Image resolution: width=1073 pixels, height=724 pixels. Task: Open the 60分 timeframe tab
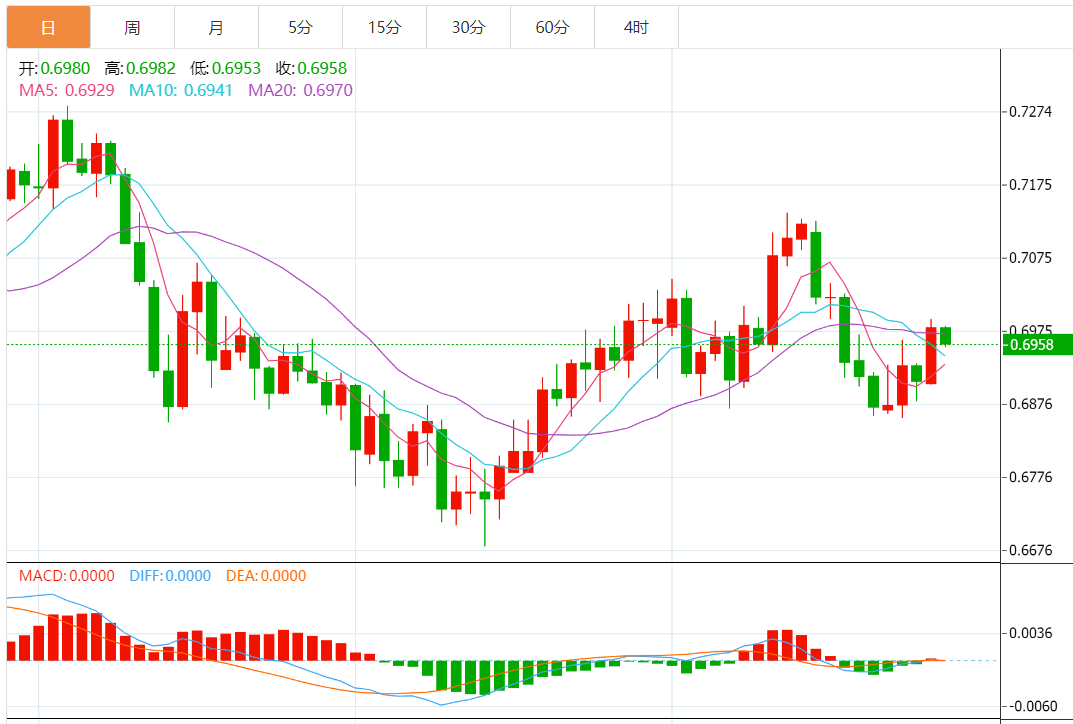pos(553,27)
